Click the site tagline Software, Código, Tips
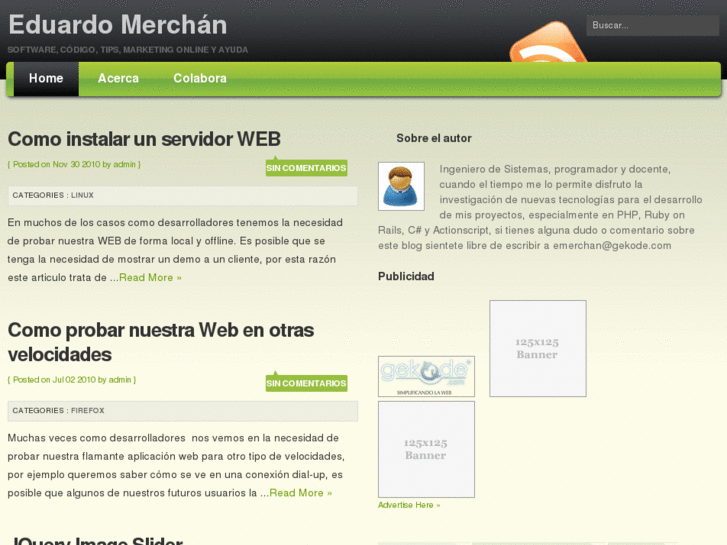Image resolution: width=727 pixels, height=545 pixels. (128, 50)
